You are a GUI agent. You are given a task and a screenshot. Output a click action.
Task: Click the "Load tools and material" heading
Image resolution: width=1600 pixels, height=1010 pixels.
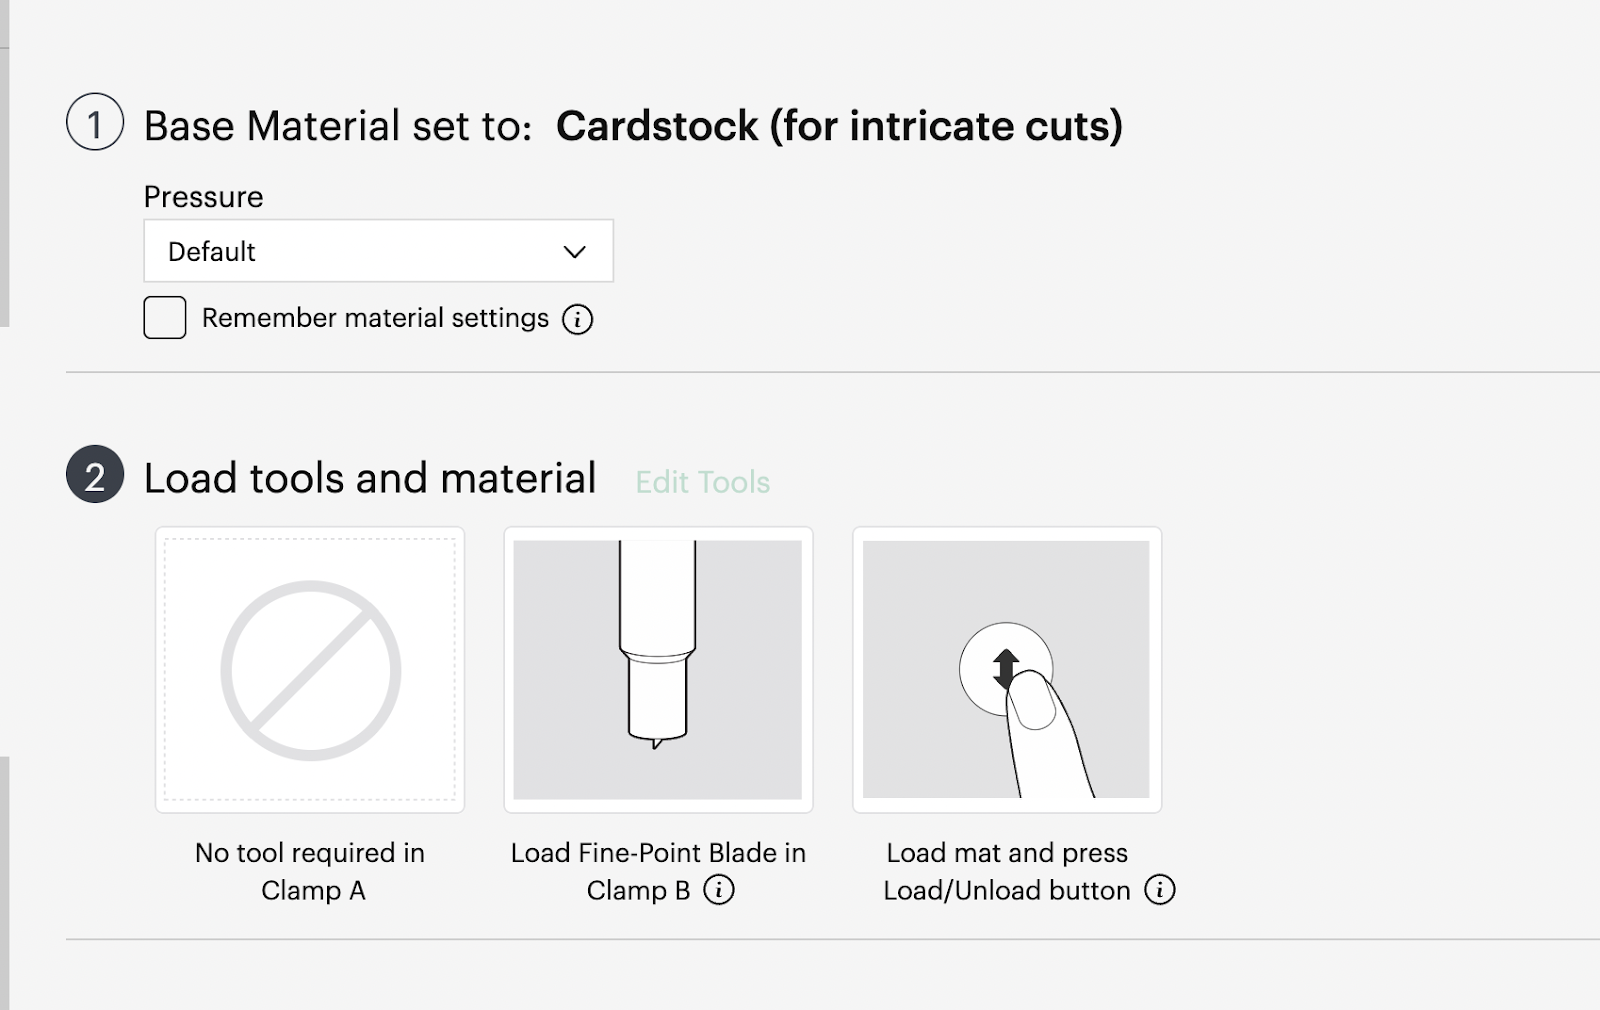370,478
